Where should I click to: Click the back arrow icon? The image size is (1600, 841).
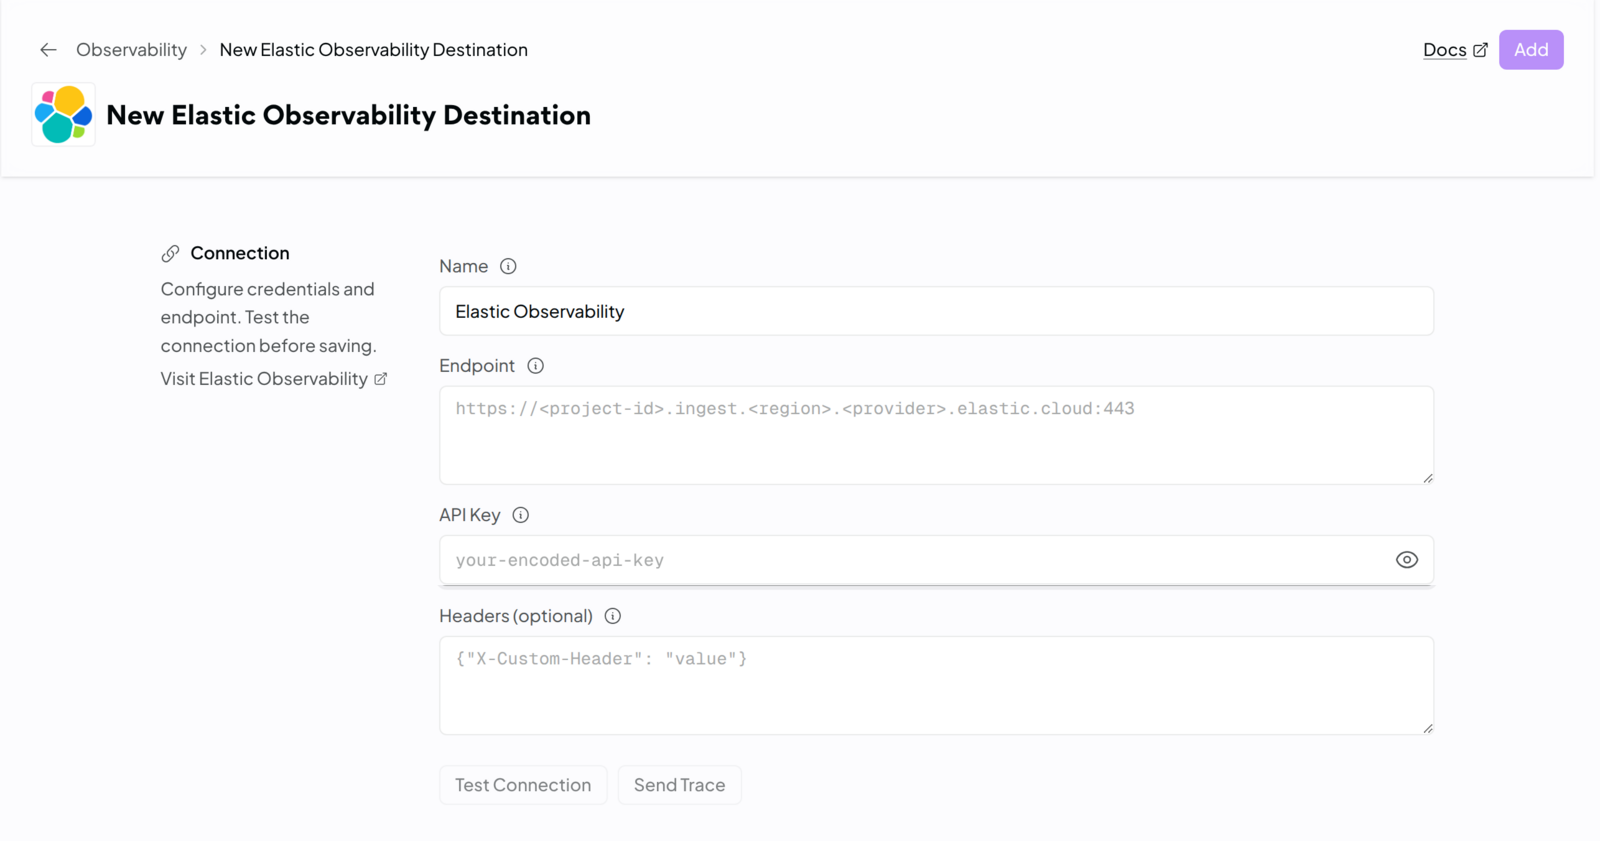point(48,50)
